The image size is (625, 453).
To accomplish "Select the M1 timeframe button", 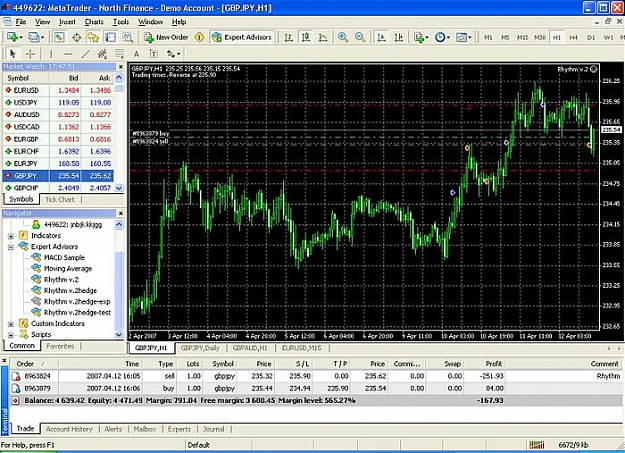I will point(488,37).
